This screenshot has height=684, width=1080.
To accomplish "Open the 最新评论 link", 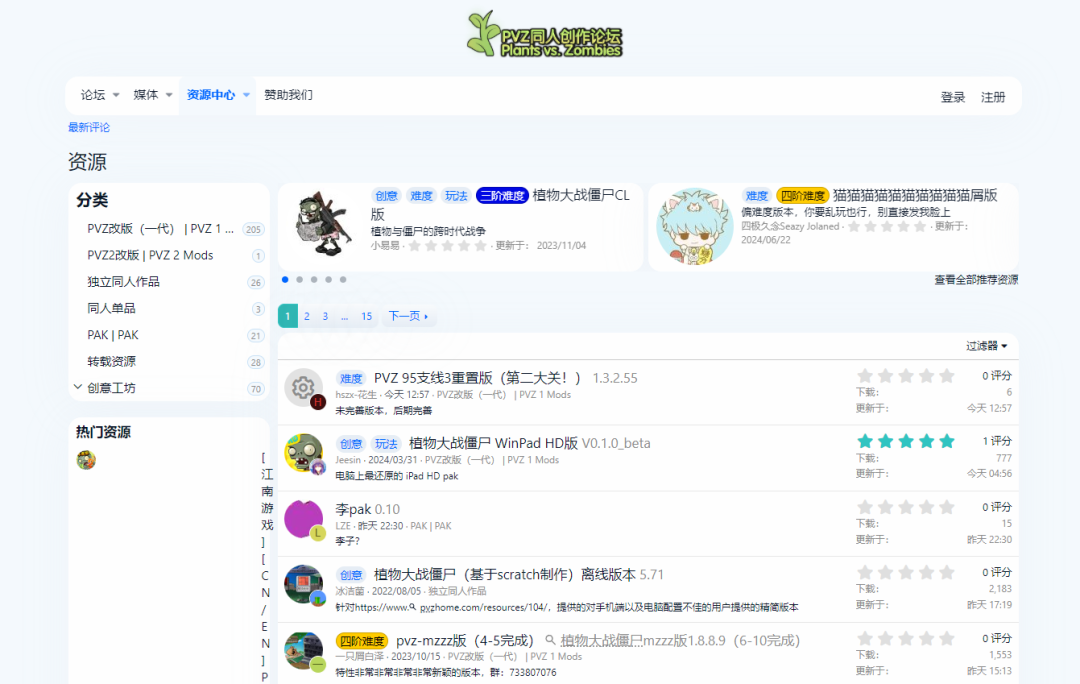I will pyautogui.click(x=89, y=127).
